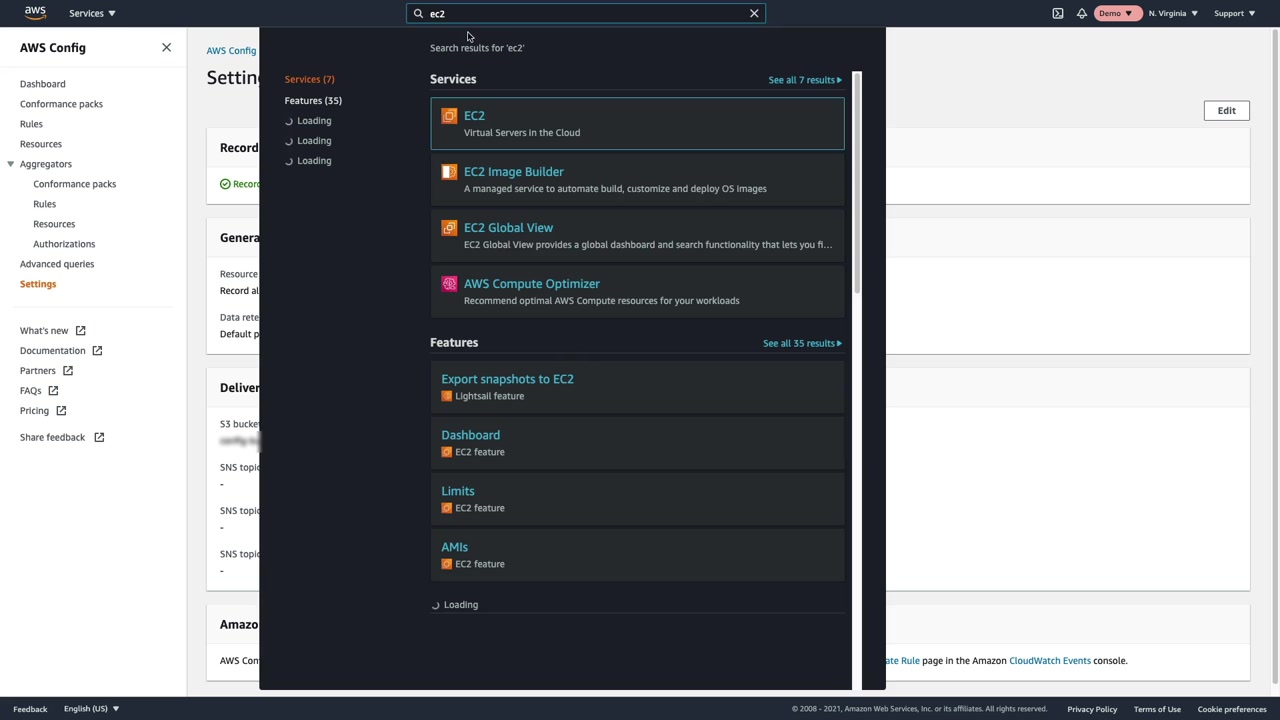The width and height of the screenshot is (1280, 720).
Task: Open the EC2 Dashboard feature result
Action: (637, 442)
